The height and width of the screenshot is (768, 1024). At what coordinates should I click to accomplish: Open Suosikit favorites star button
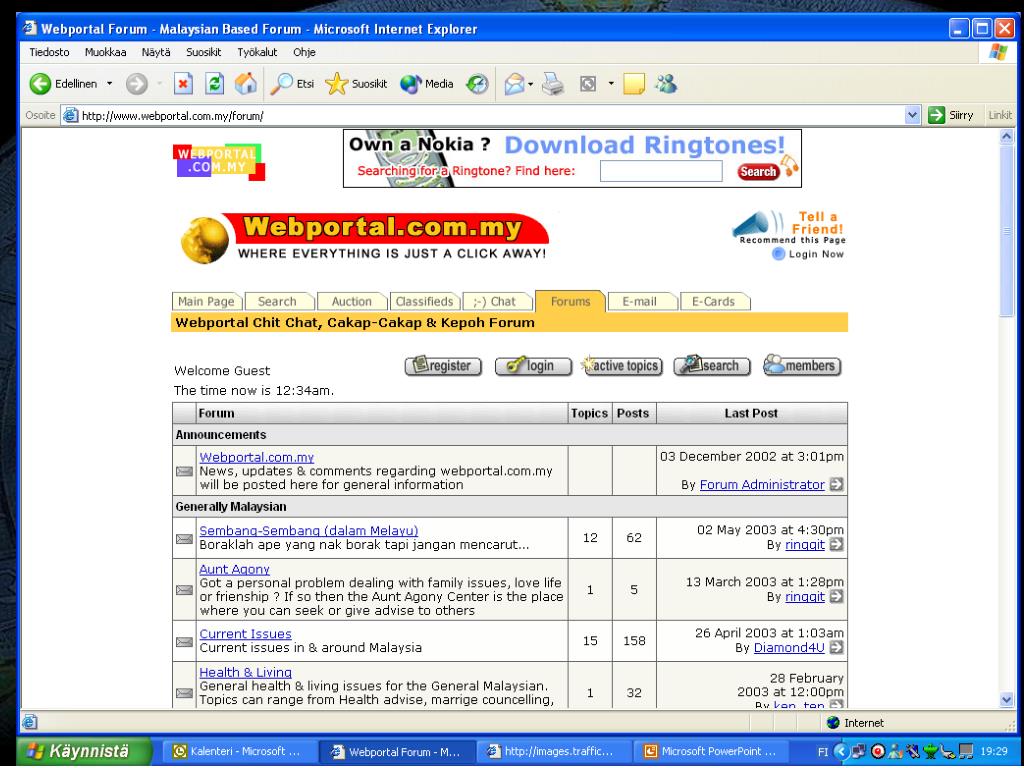tap(356, 84)
